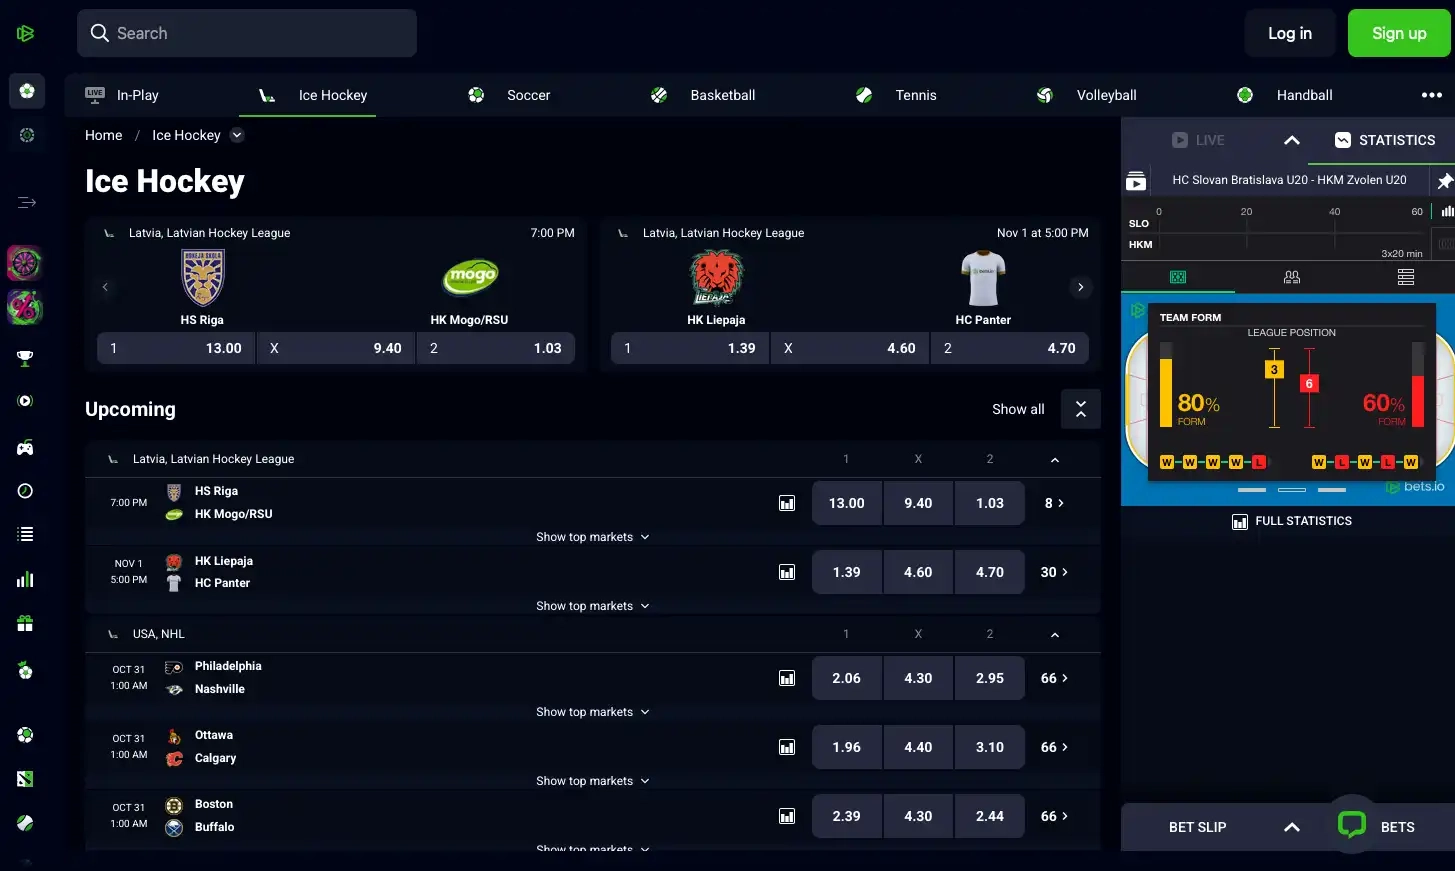
Task: Select odds 13.00 for HS Riga in upcoming list
Action: (846, 503)
